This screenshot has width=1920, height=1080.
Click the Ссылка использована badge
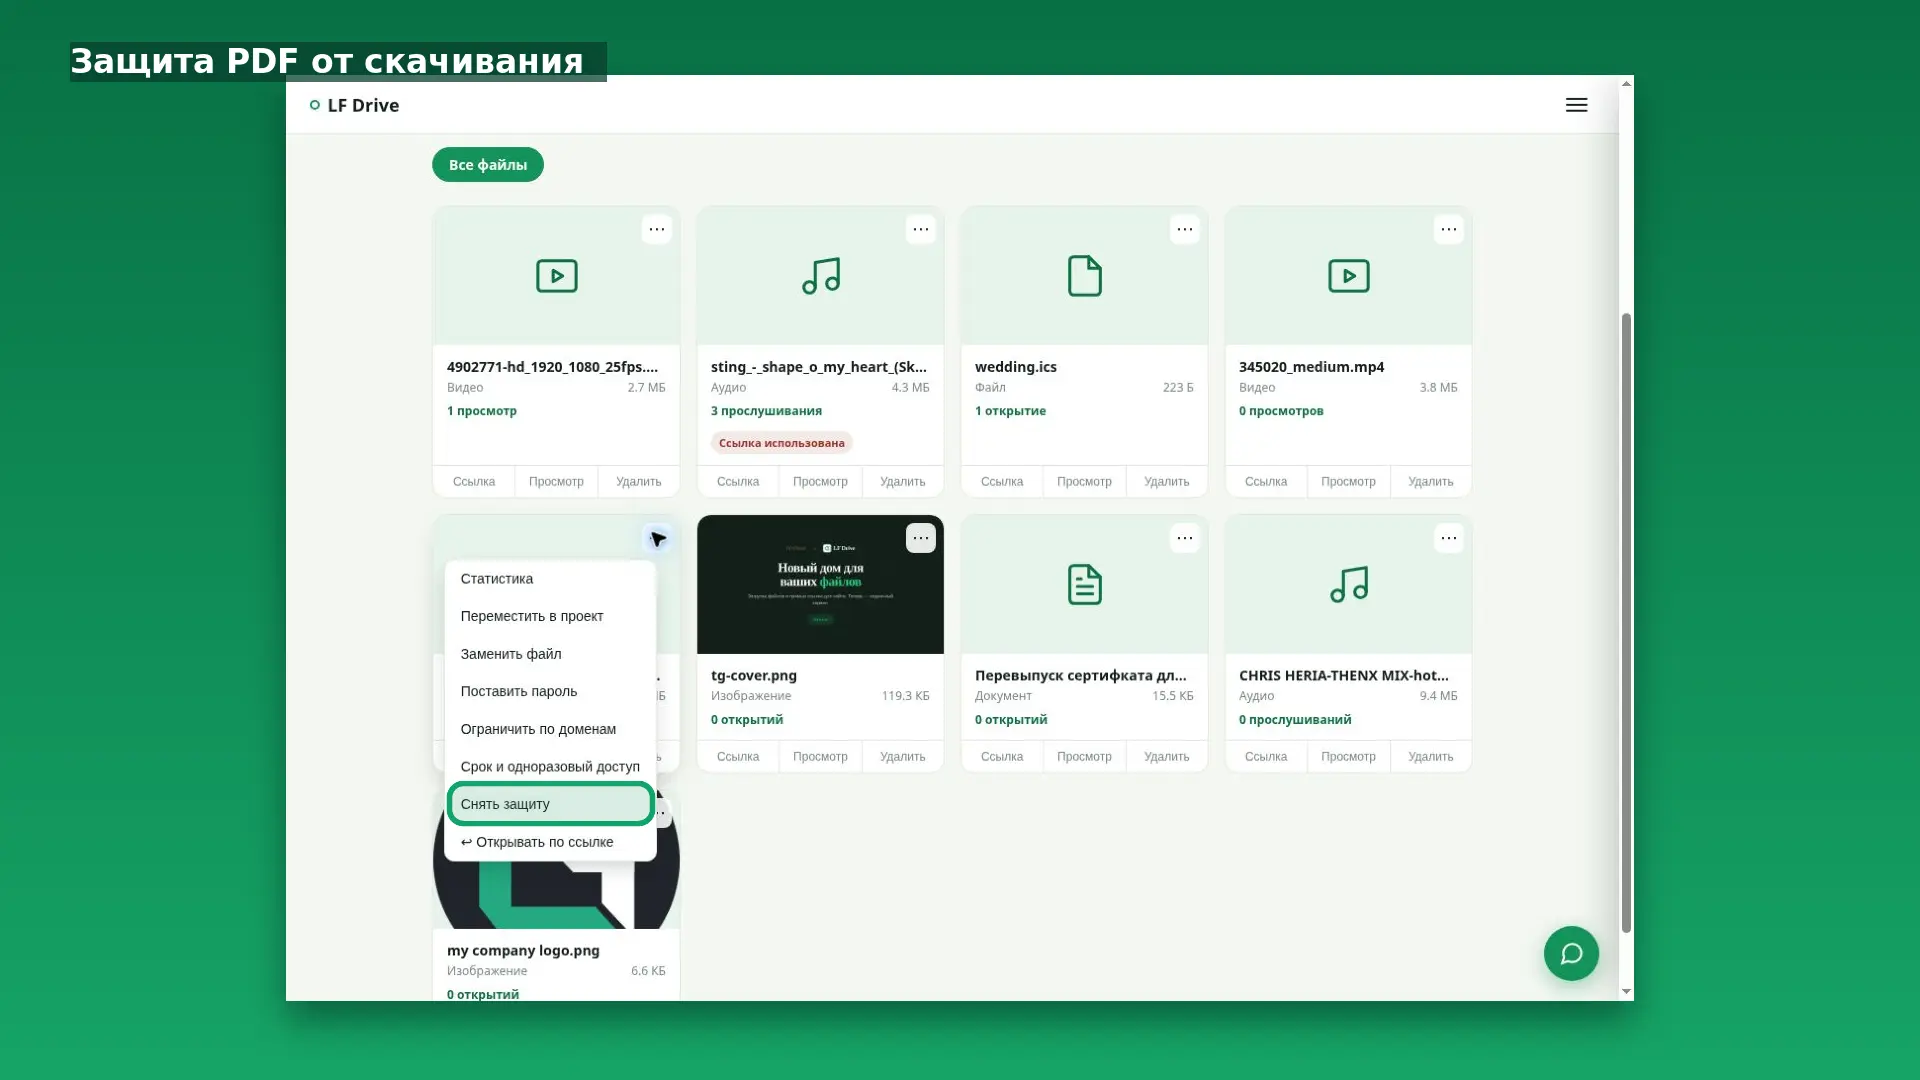point(782,443)
